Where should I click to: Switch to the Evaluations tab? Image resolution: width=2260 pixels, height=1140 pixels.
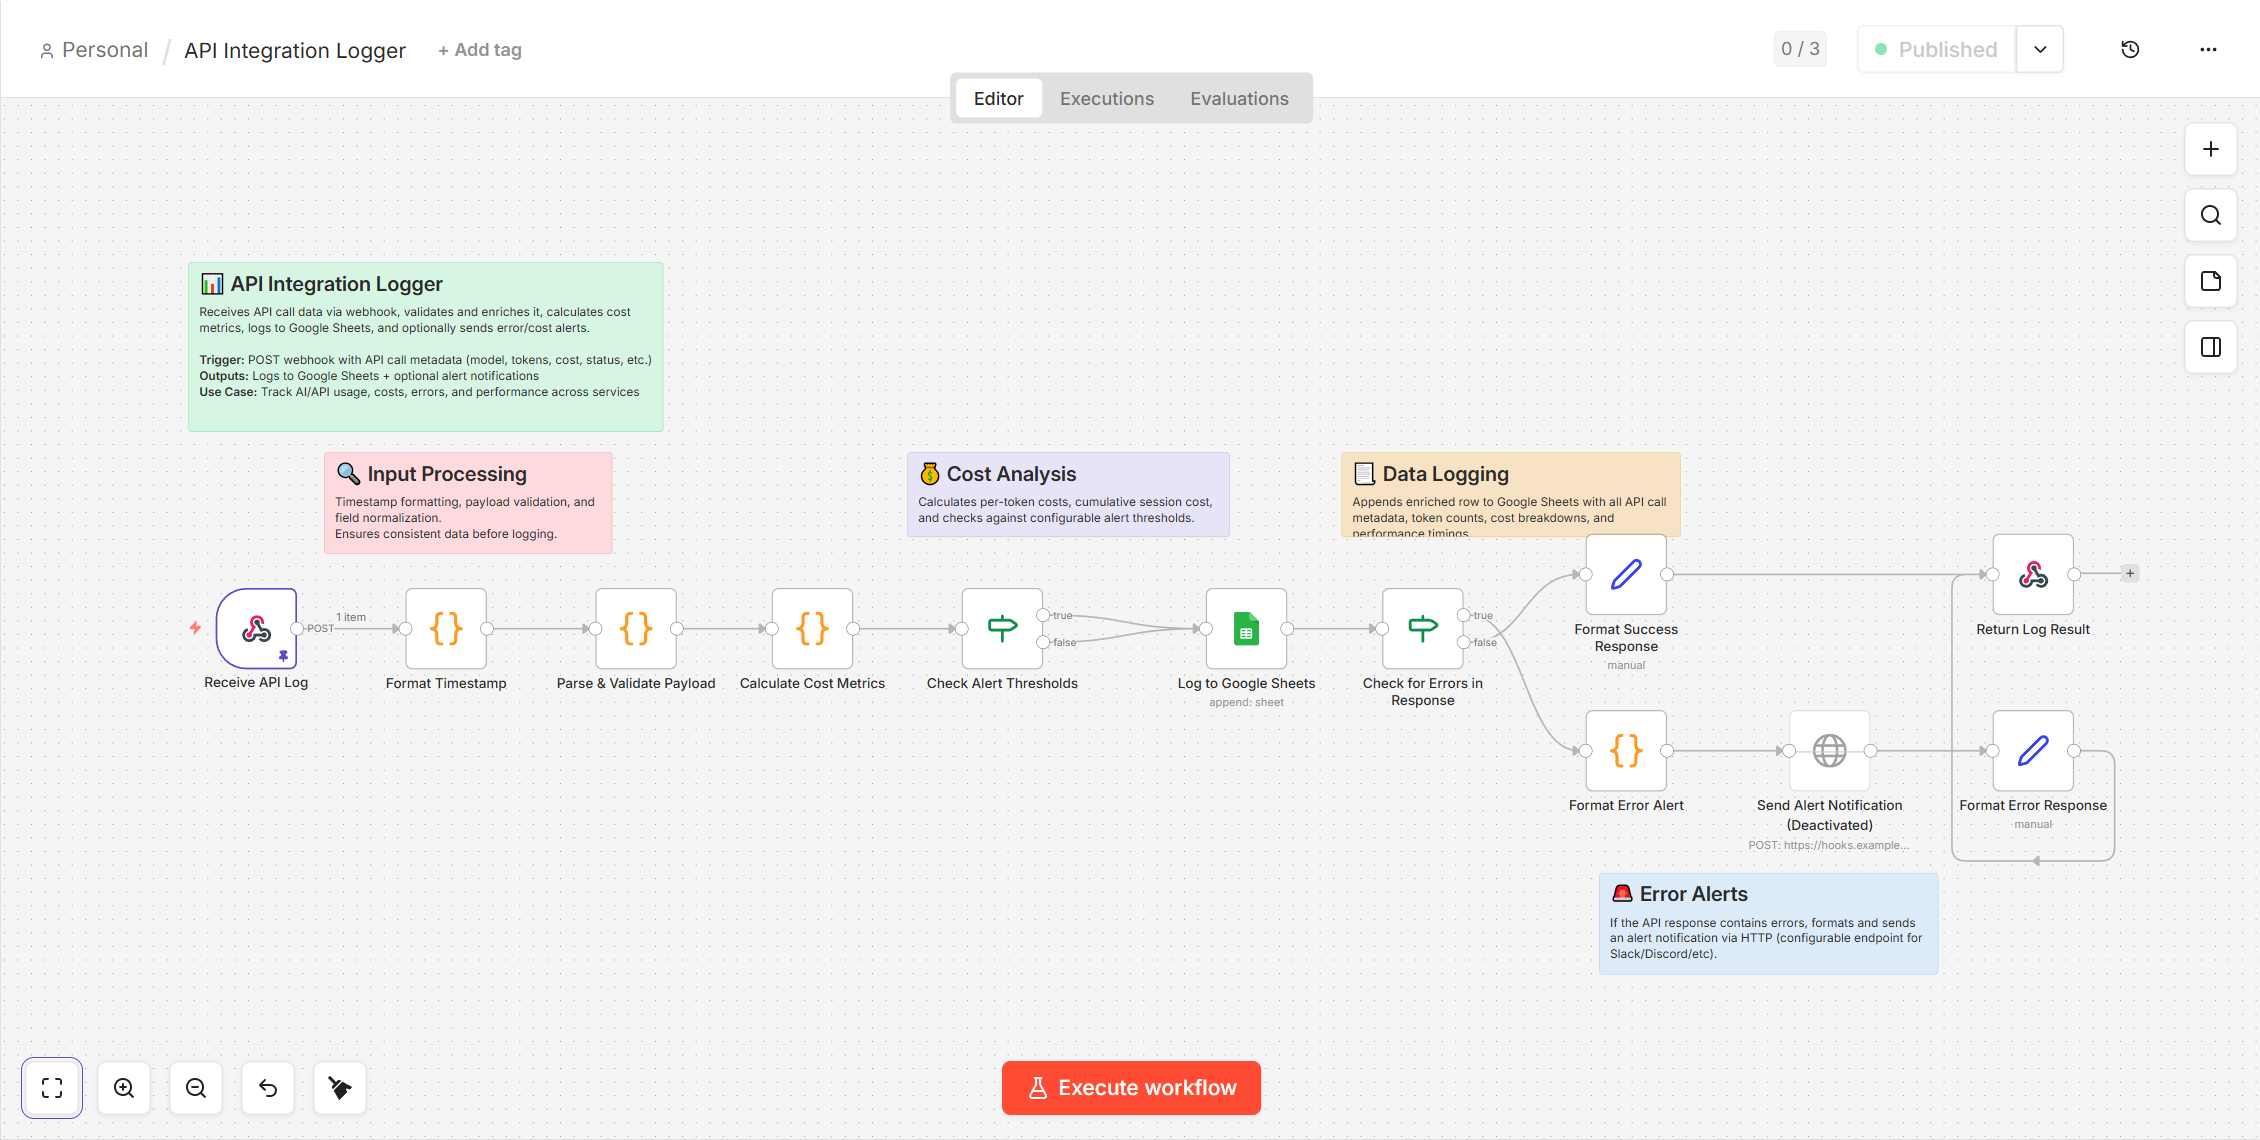(1239, 98)
